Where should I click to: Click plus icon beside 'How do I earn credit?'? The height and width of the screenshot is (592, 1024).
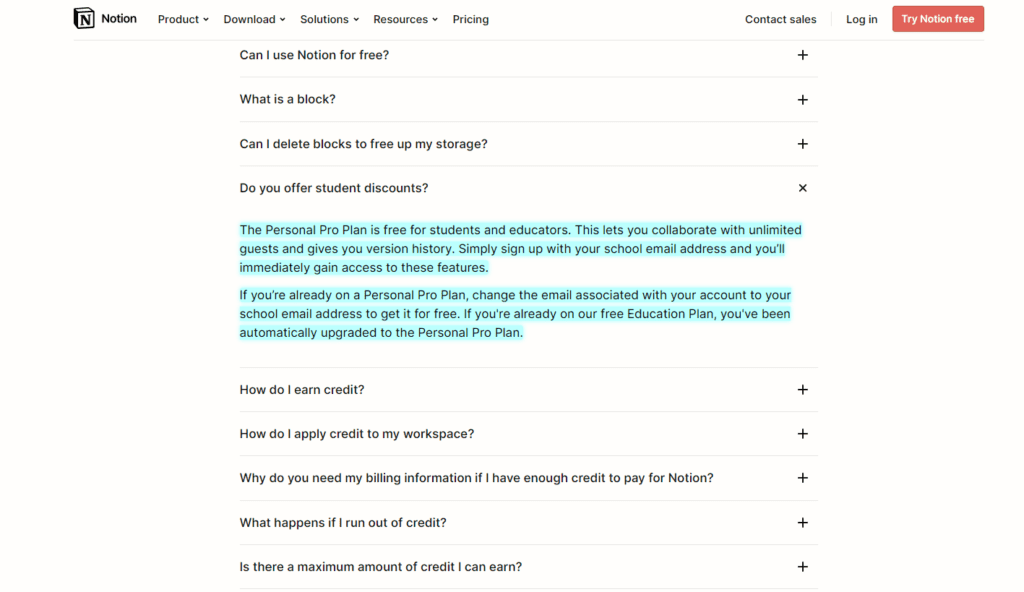tap(802, 390)
